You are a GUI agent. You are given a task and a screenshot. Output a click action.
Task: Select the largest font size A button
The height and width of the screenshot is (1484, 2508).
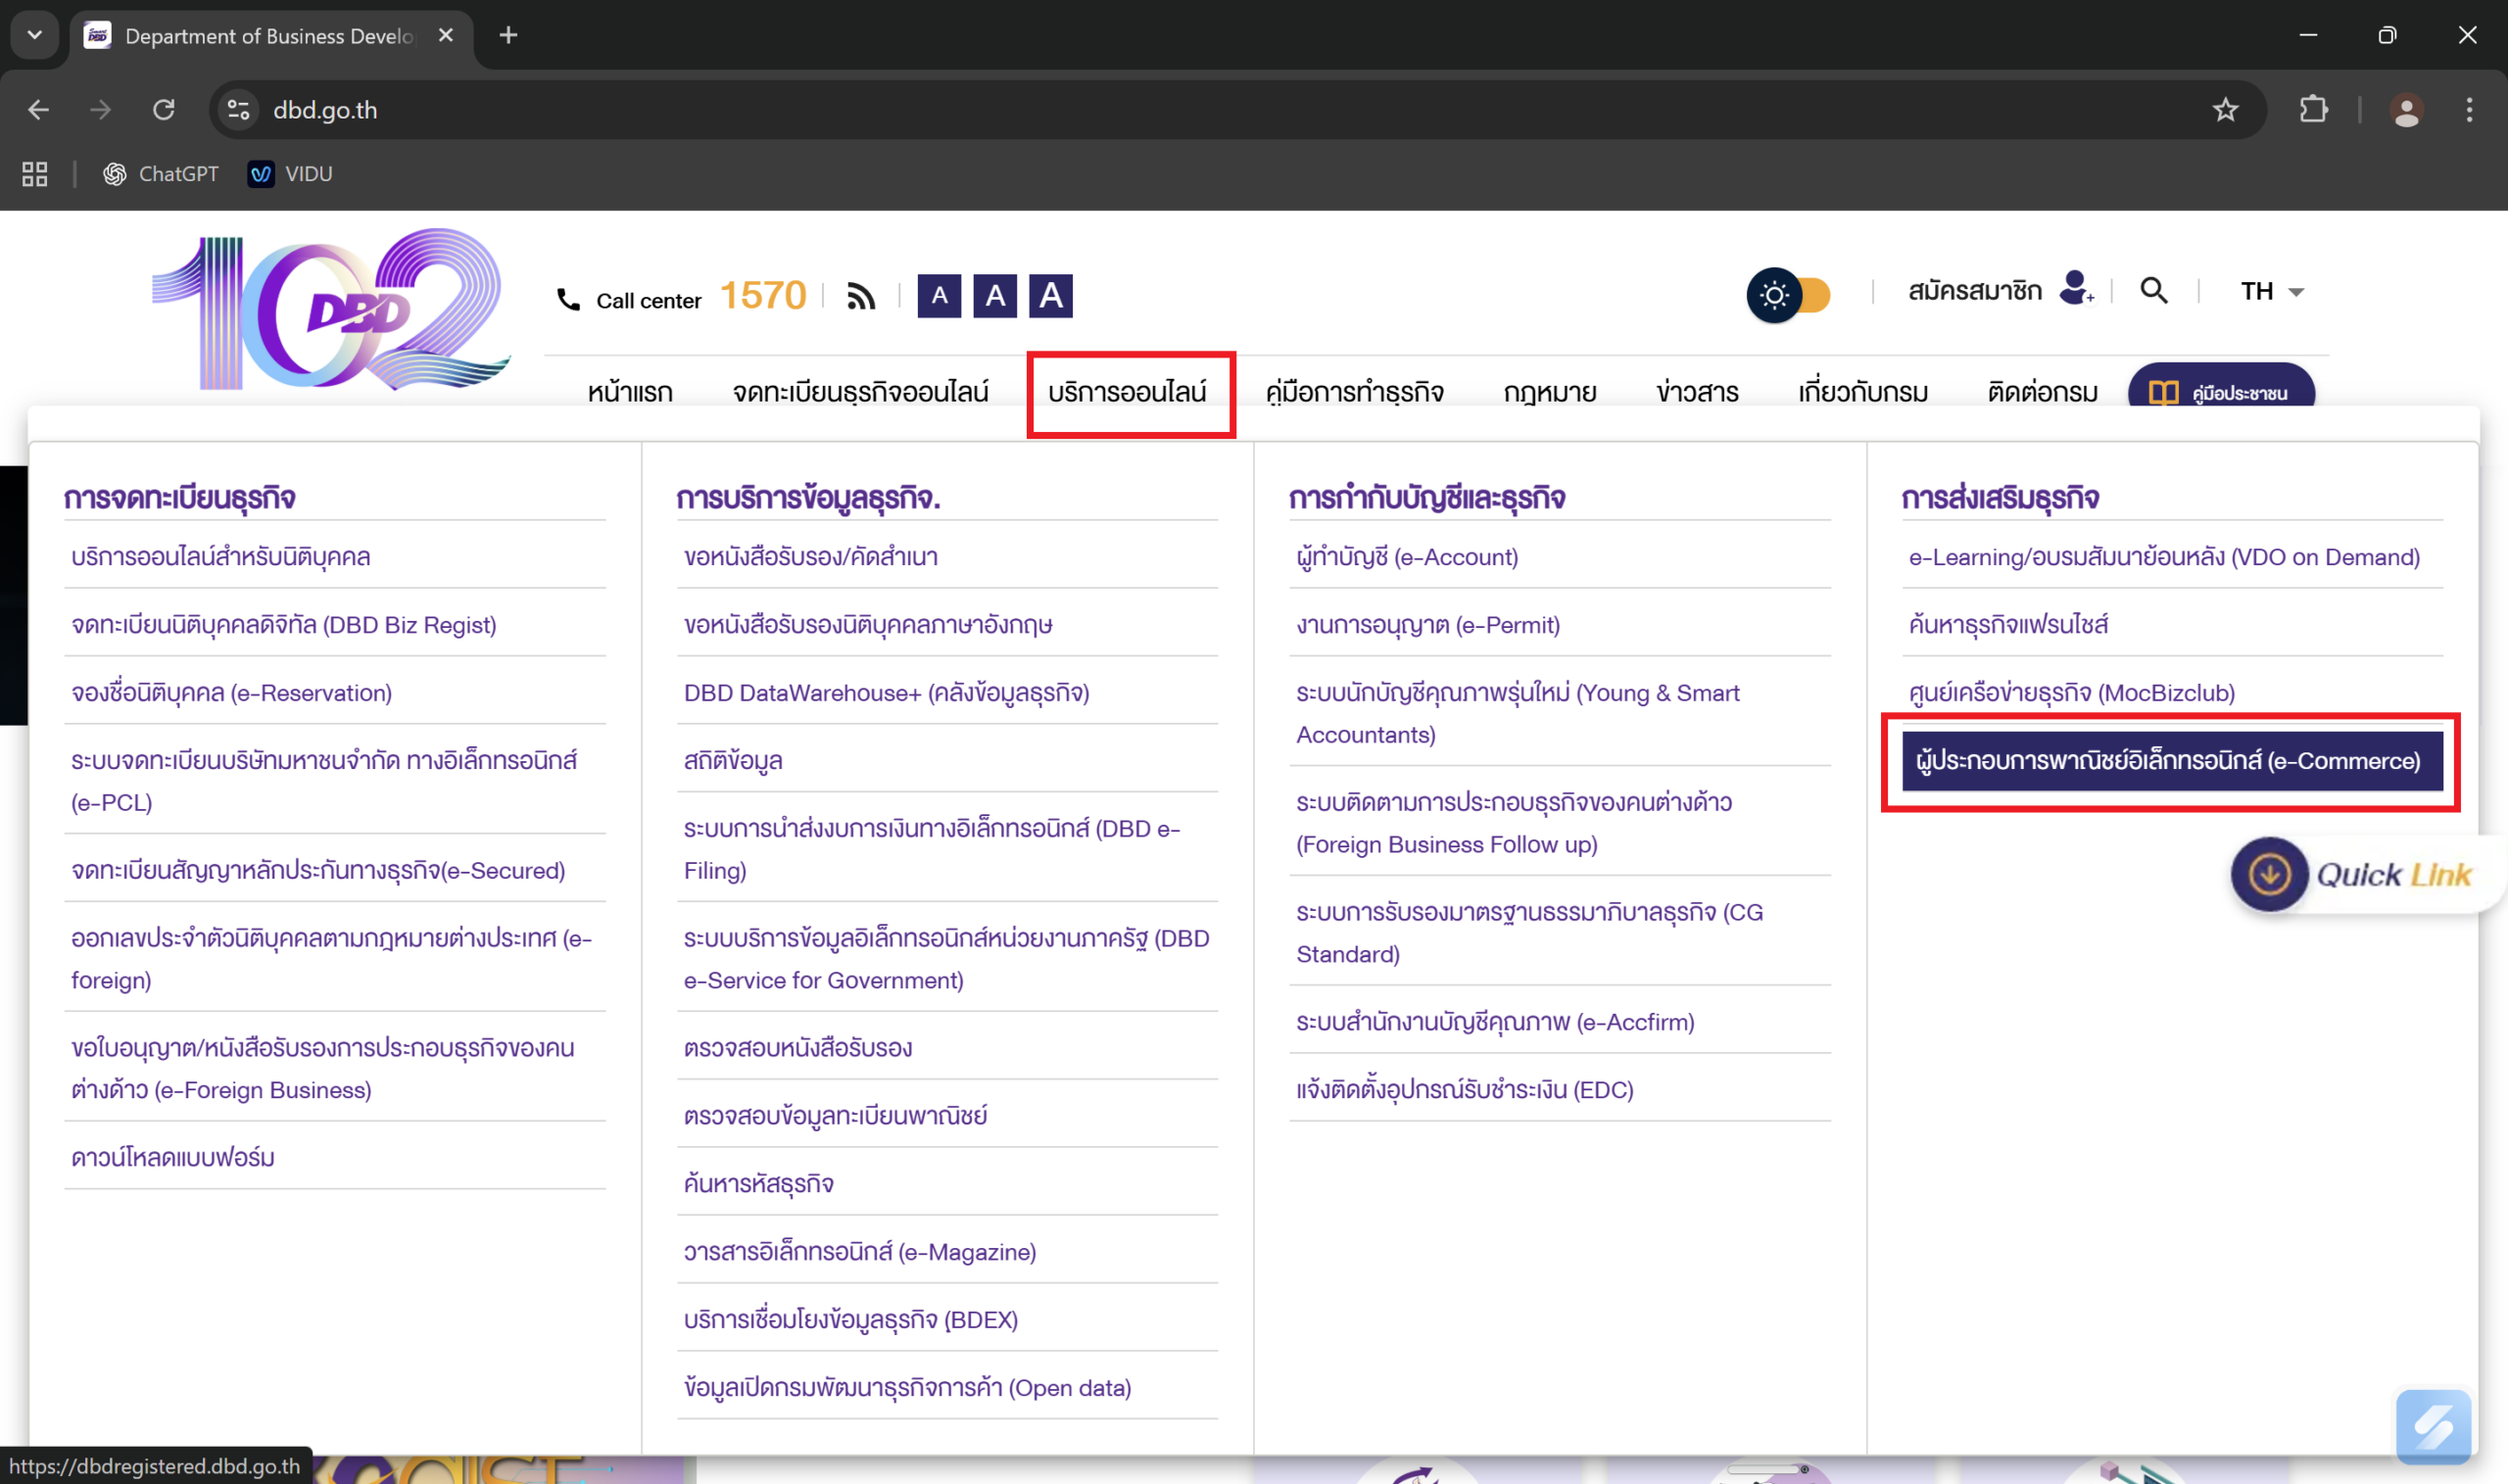point(1050,296)
